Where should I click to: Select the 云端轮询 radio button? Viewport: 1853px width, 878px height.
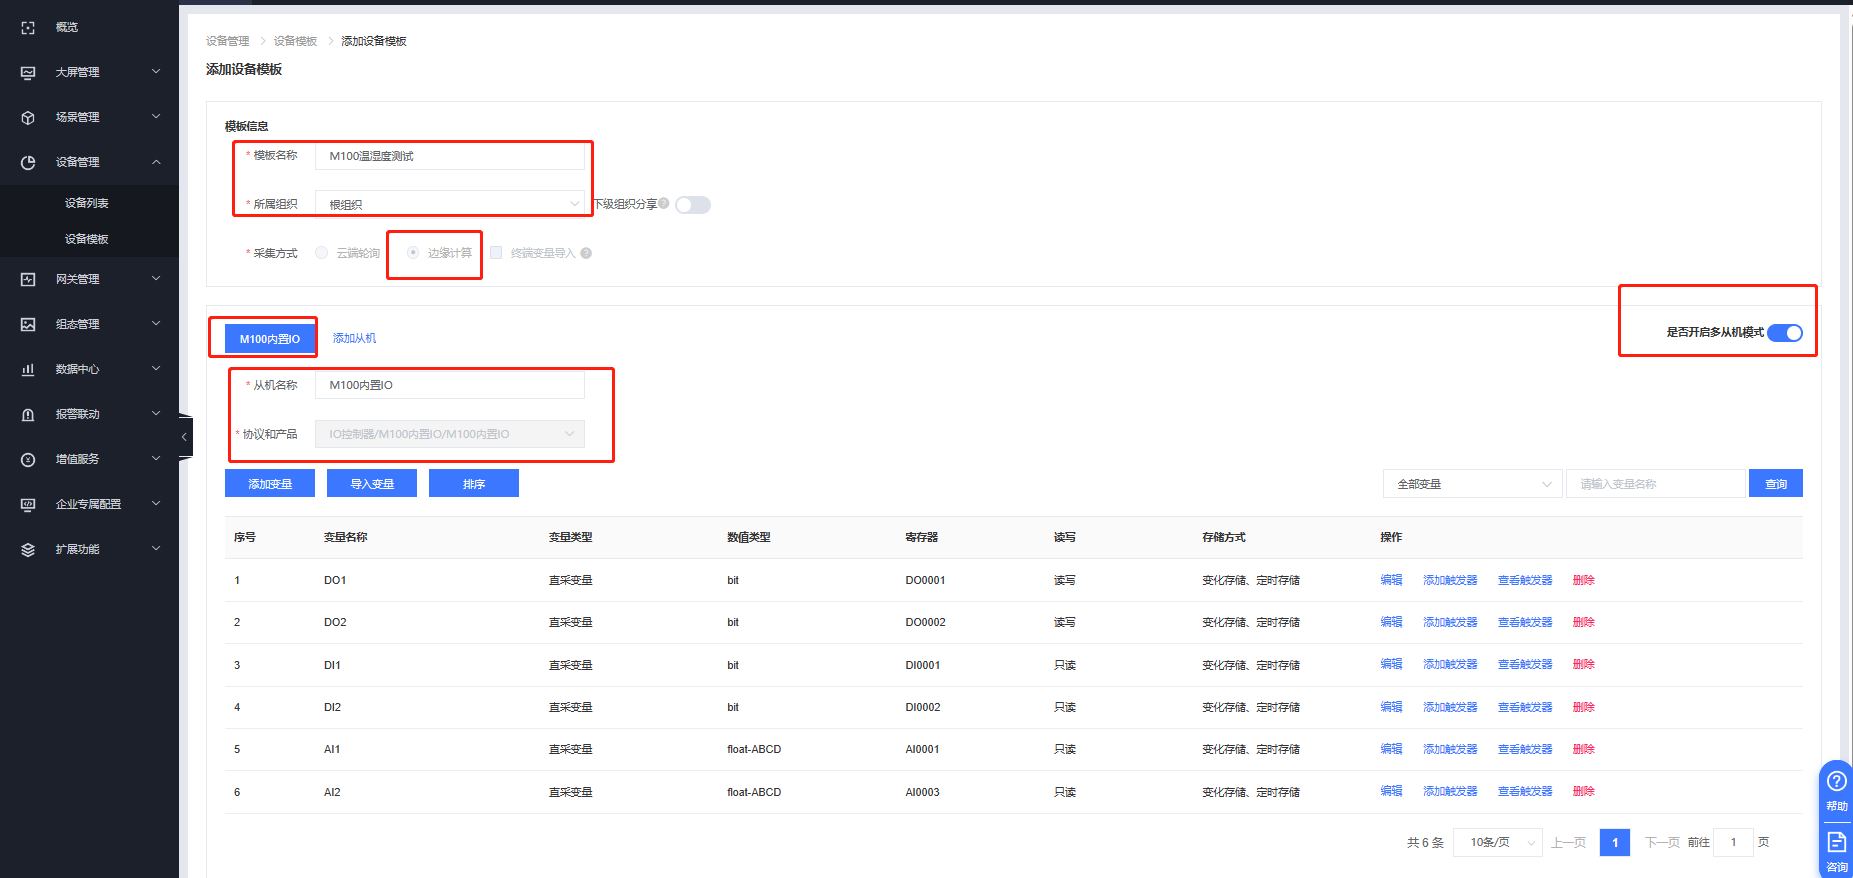[321, 253]
